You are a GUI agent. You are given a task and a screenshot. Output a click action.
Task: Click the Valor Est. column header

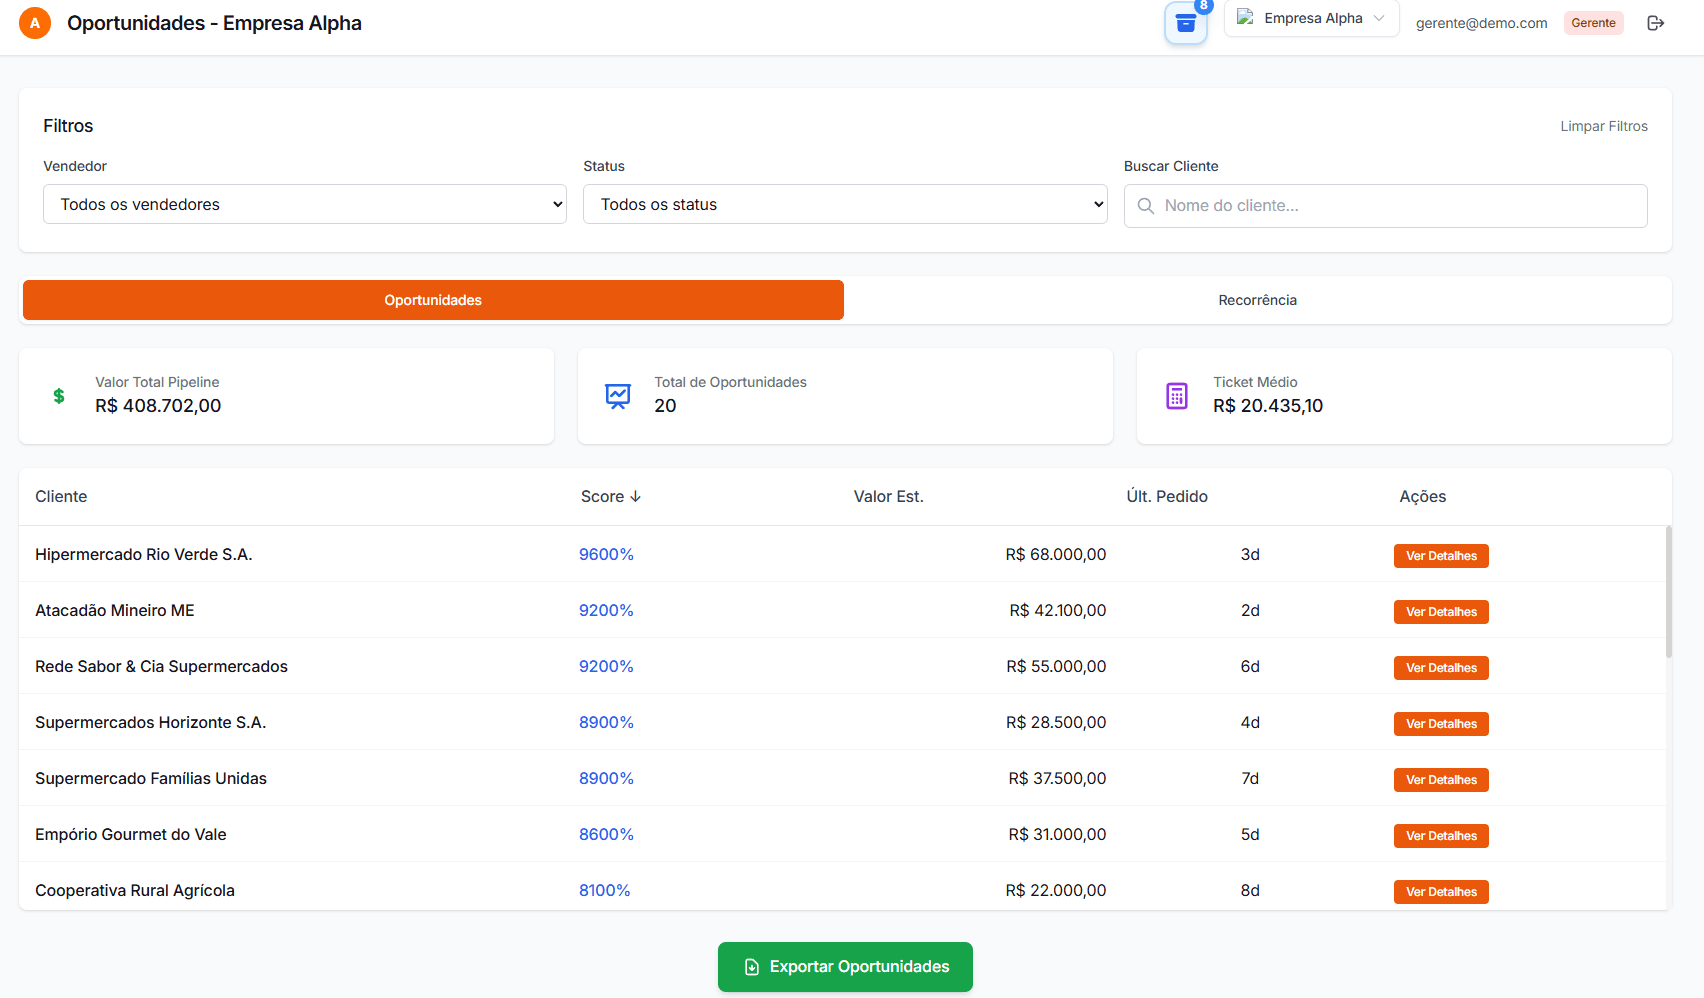888,497
